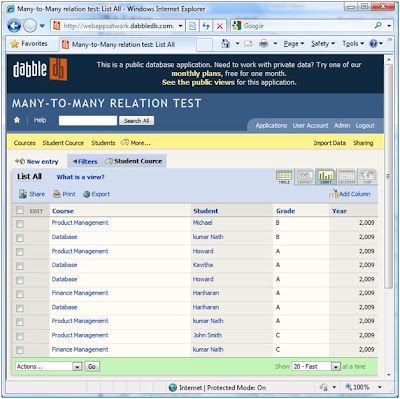Click the search magnifier icon
This screenshot has height=399, width=400.
tap(378, 25)
